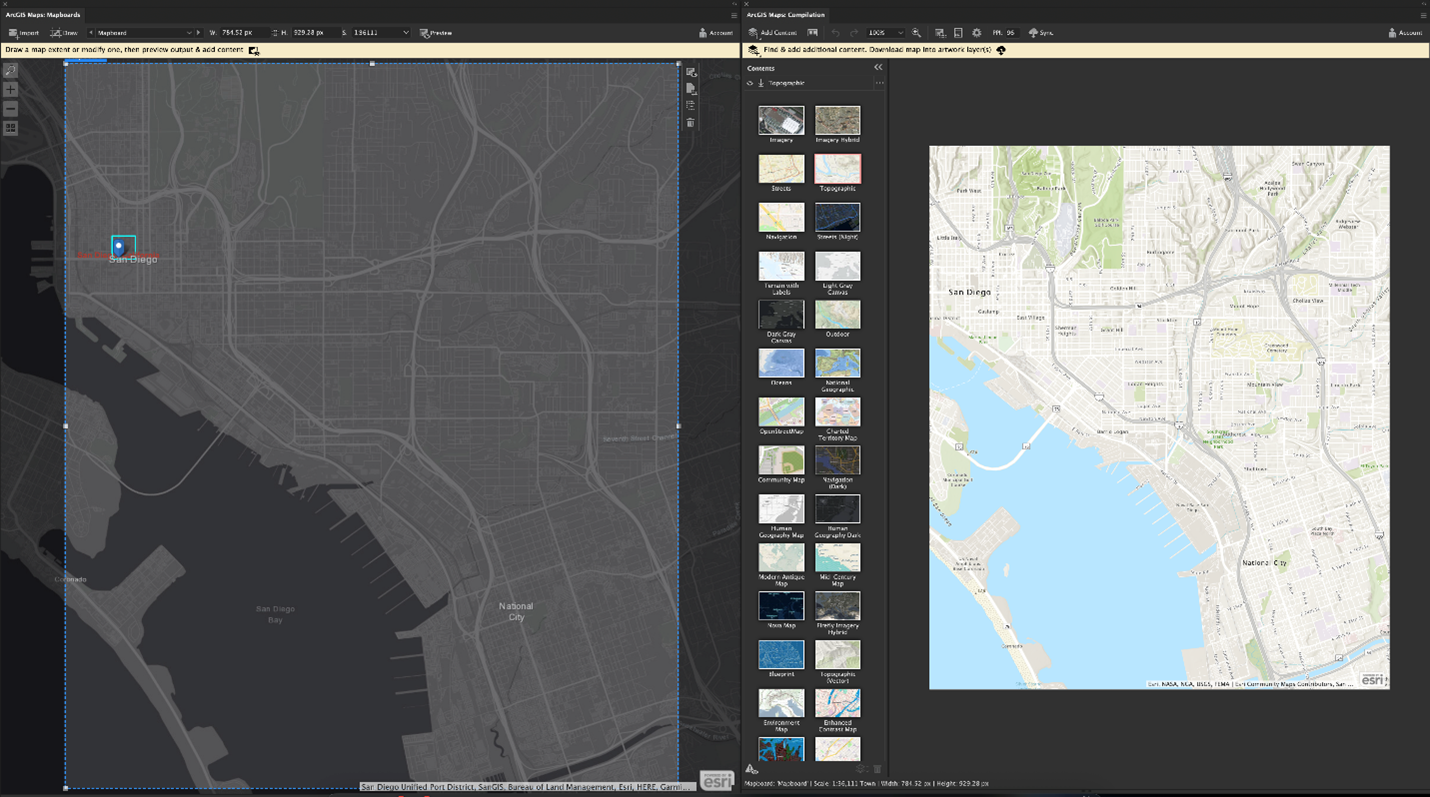Image resolution: width=1430 pixels, height=797 pixels.
Task: Click the Sync cloud icon
Action: [1034, 33]
